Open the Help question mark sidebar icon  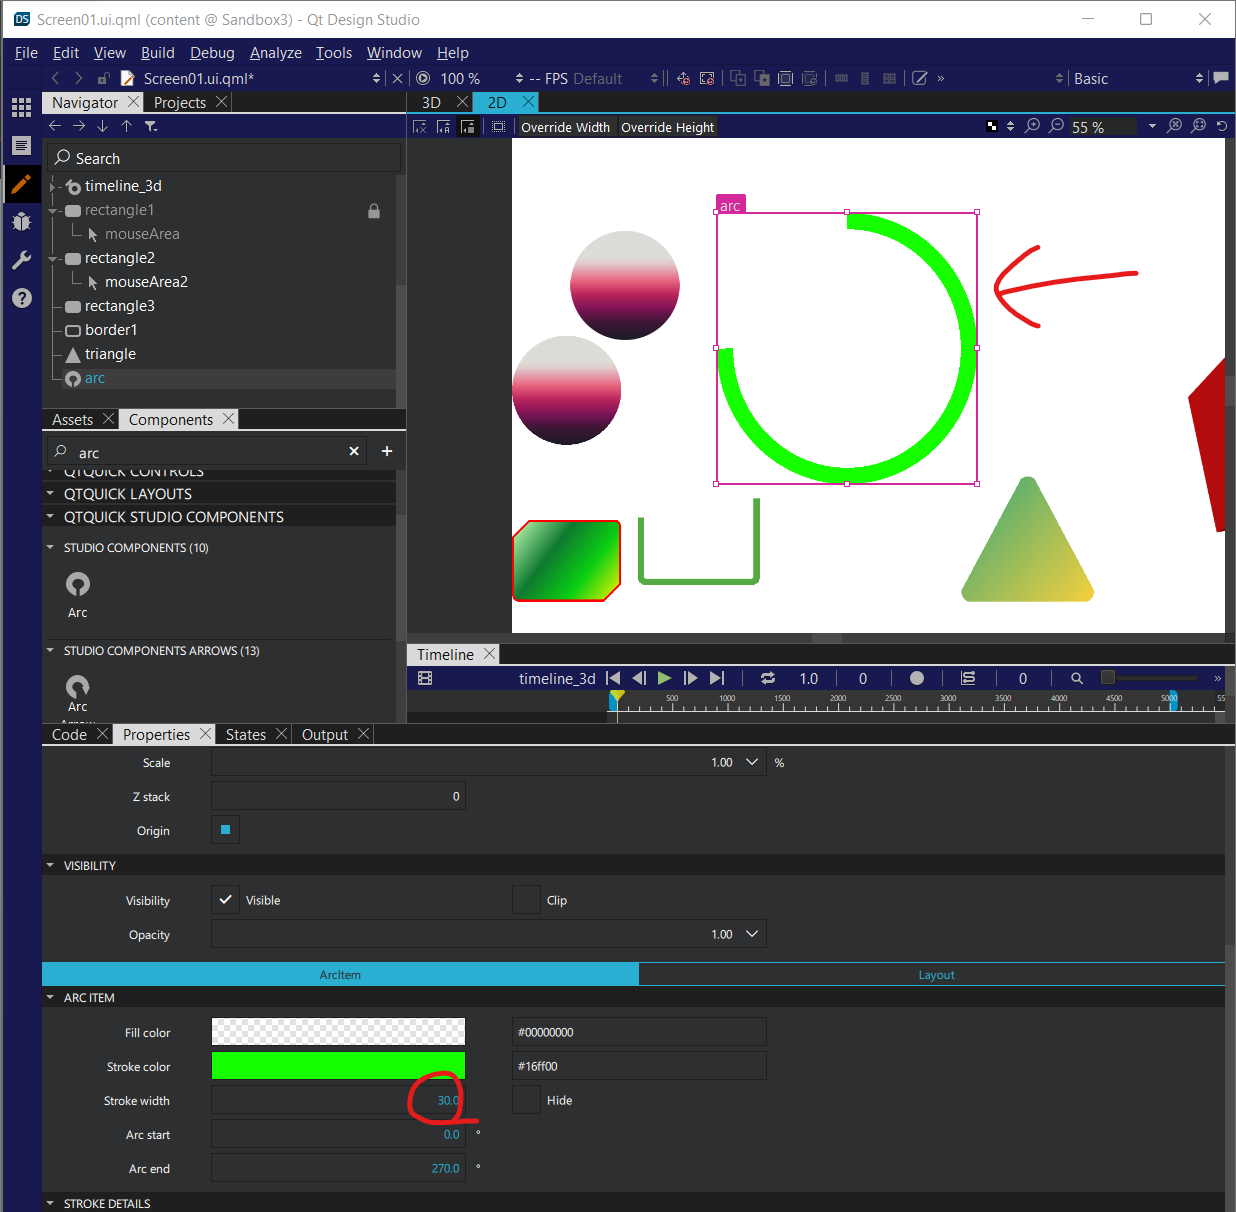click(21, 298)
